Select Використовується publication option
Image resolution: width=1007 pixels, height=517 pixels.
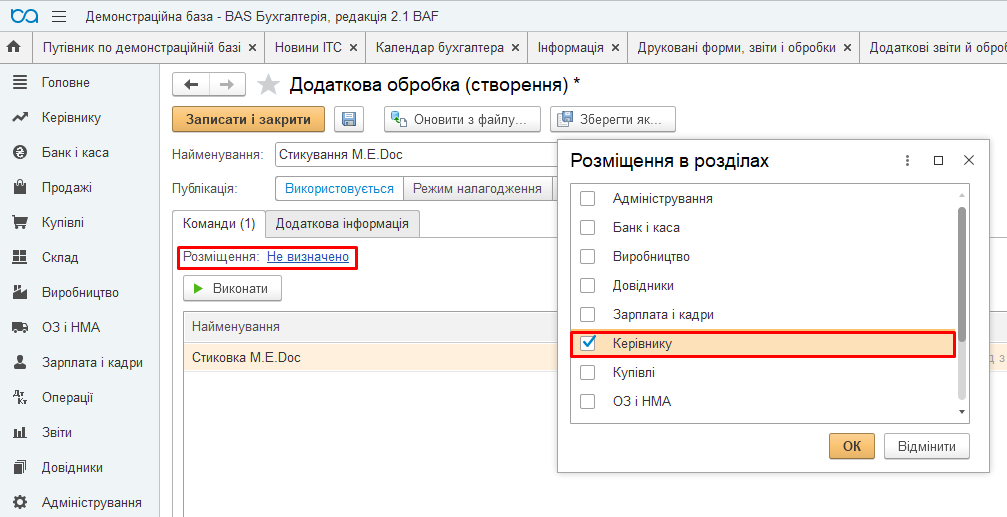coord(339,188)
